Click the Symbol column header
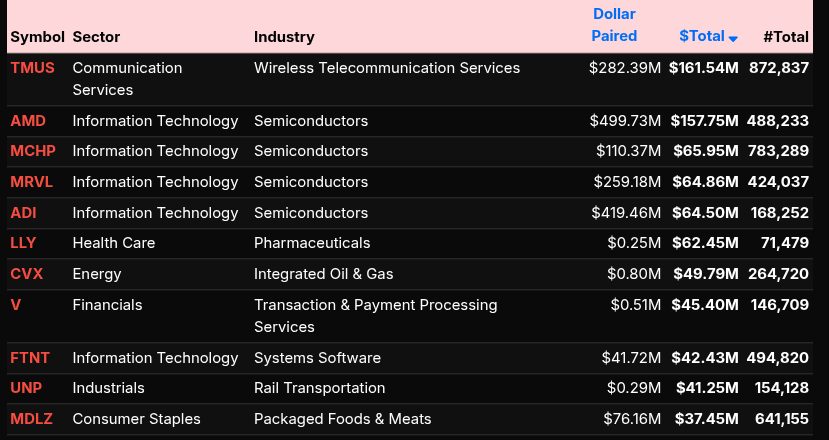Image resolution: width=829 pixels, height=440 pixels. coord(37,37)
